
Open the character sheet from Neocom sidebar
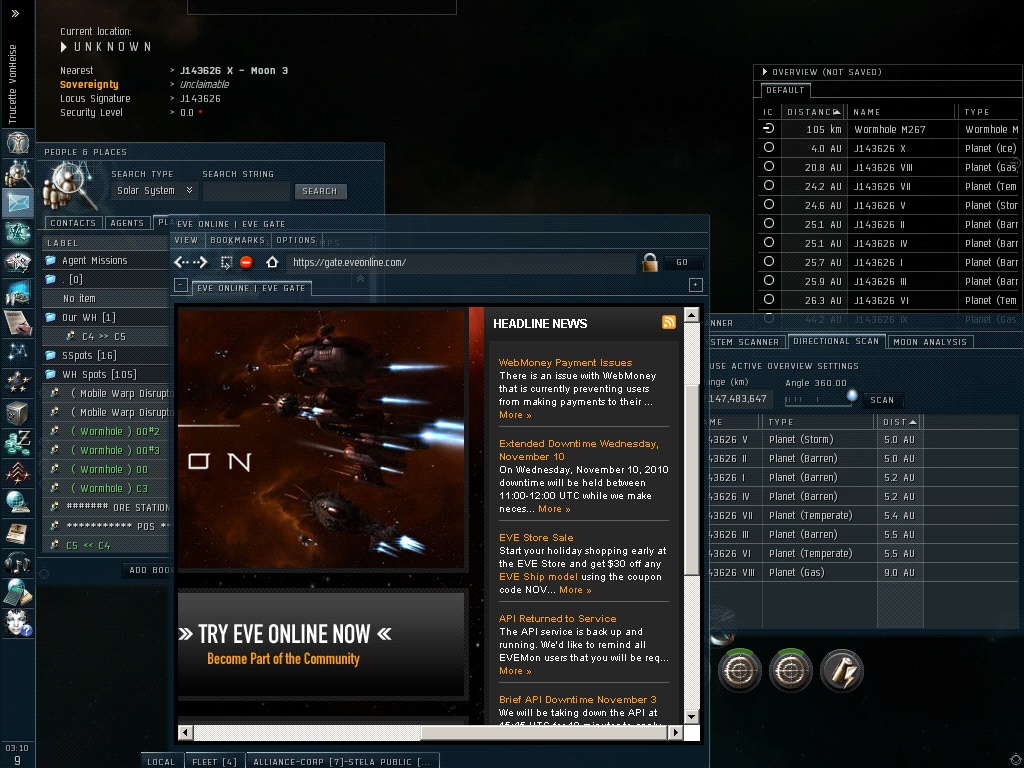[18, 142]
